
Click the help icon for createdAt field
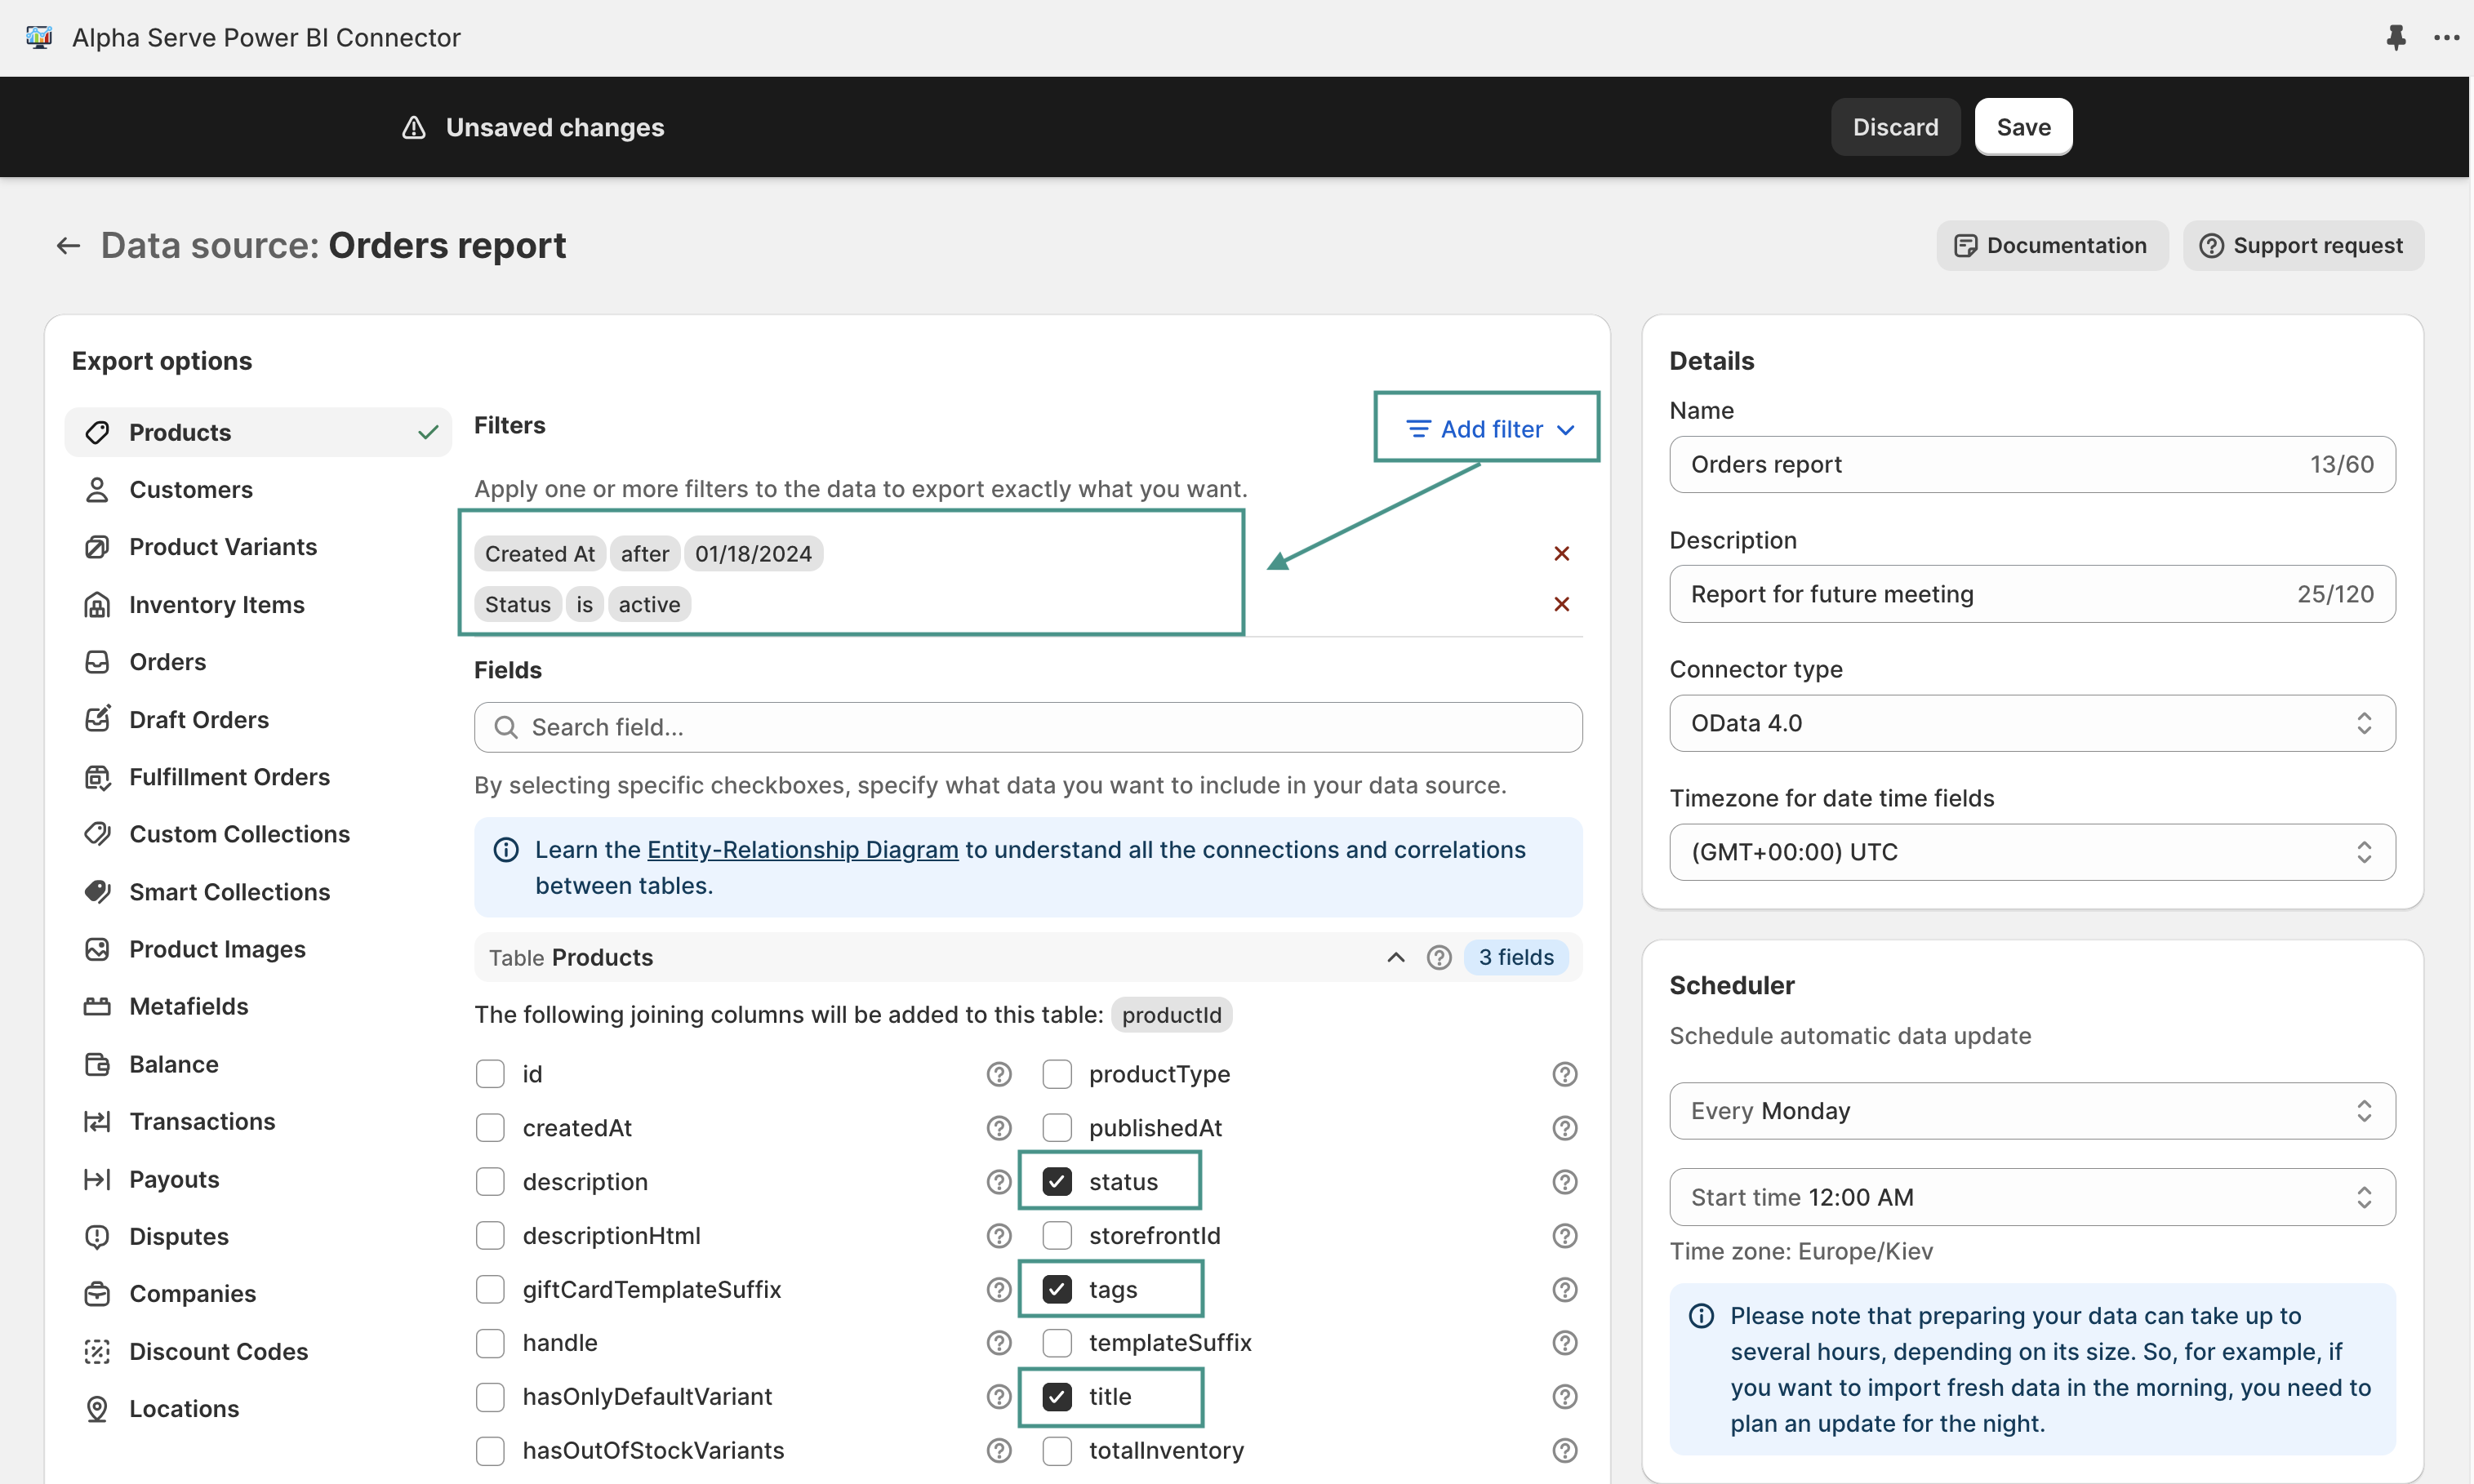998,1128
